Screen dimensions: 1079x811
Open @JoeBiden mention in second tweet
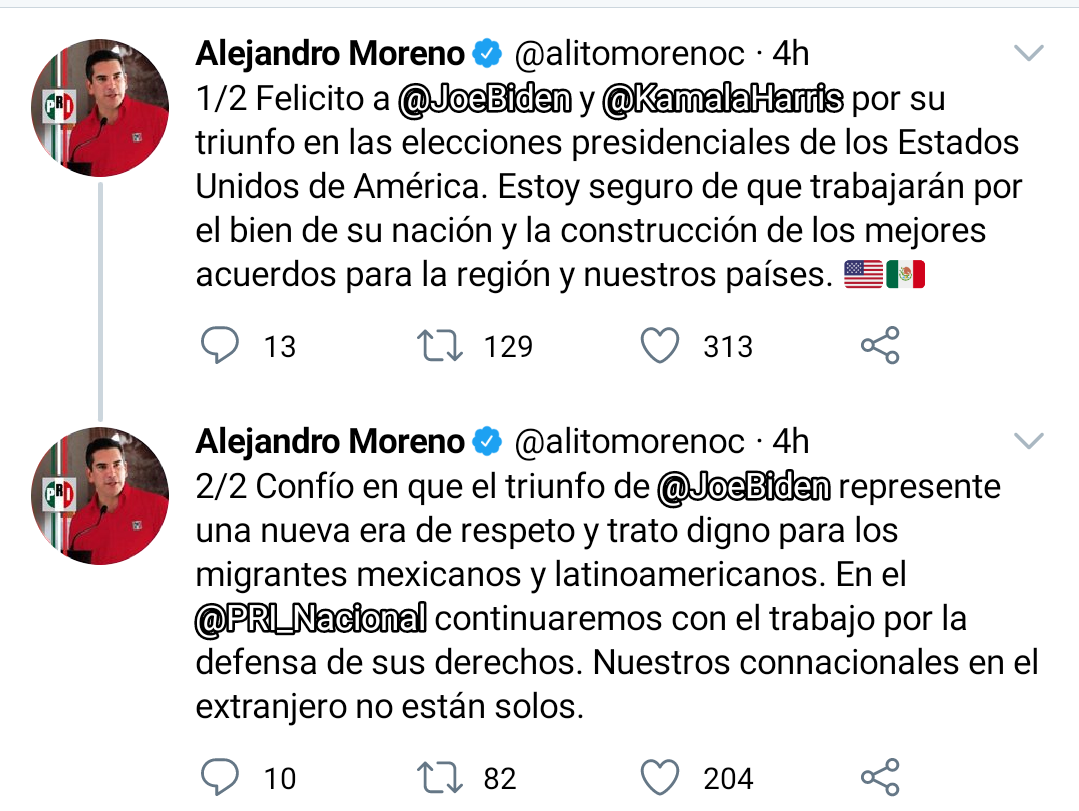(x=744, y=488)
